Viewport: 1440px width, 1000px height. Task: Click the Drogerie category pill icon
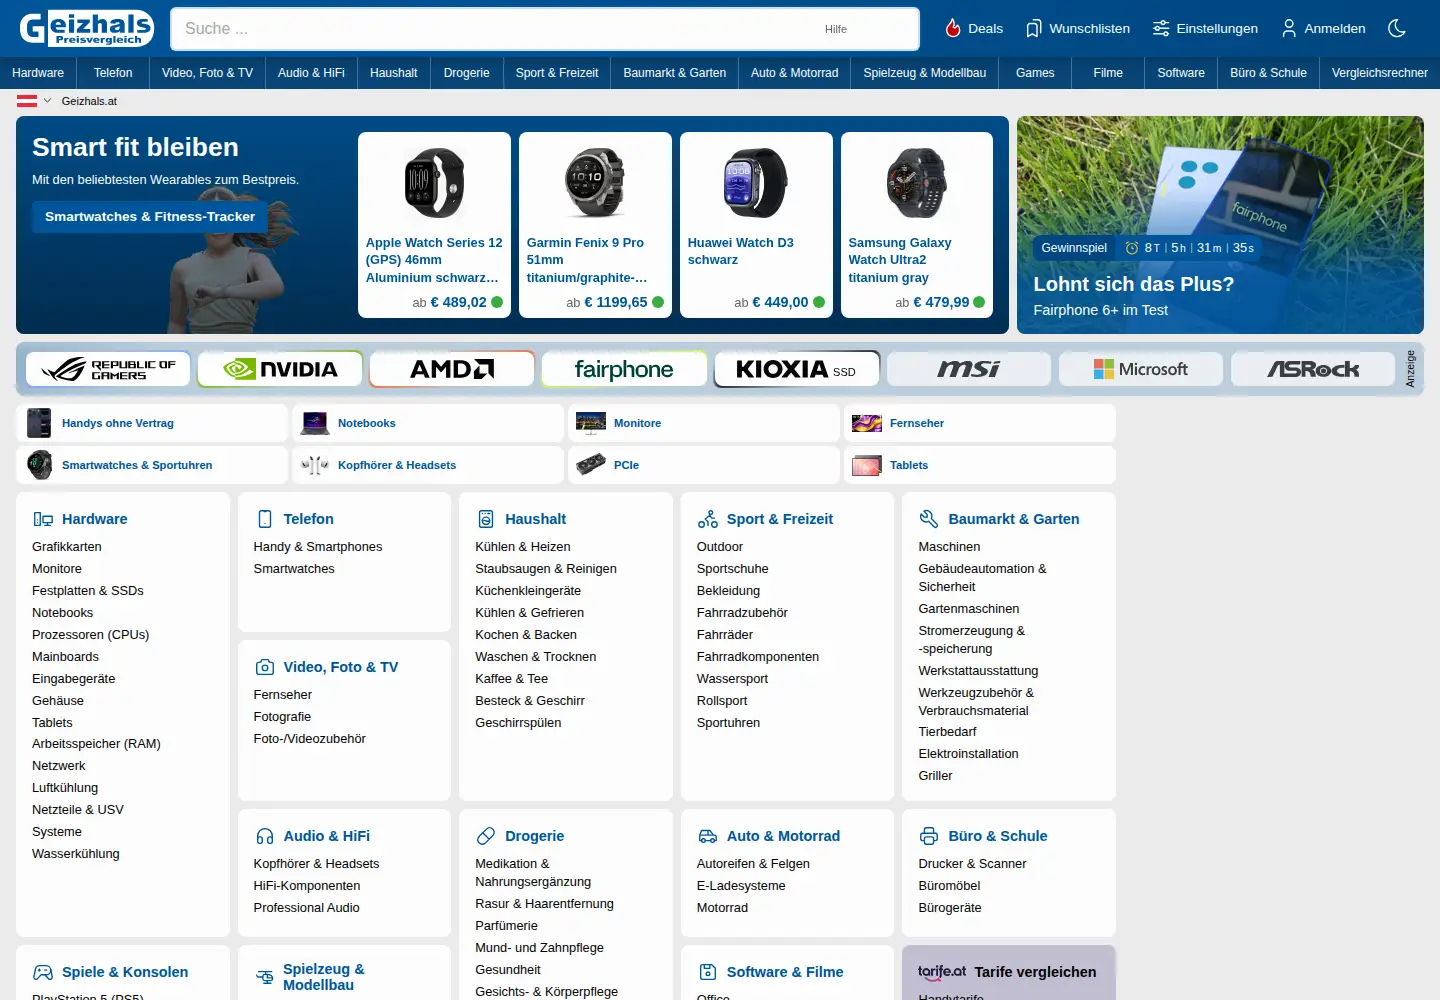486,836
